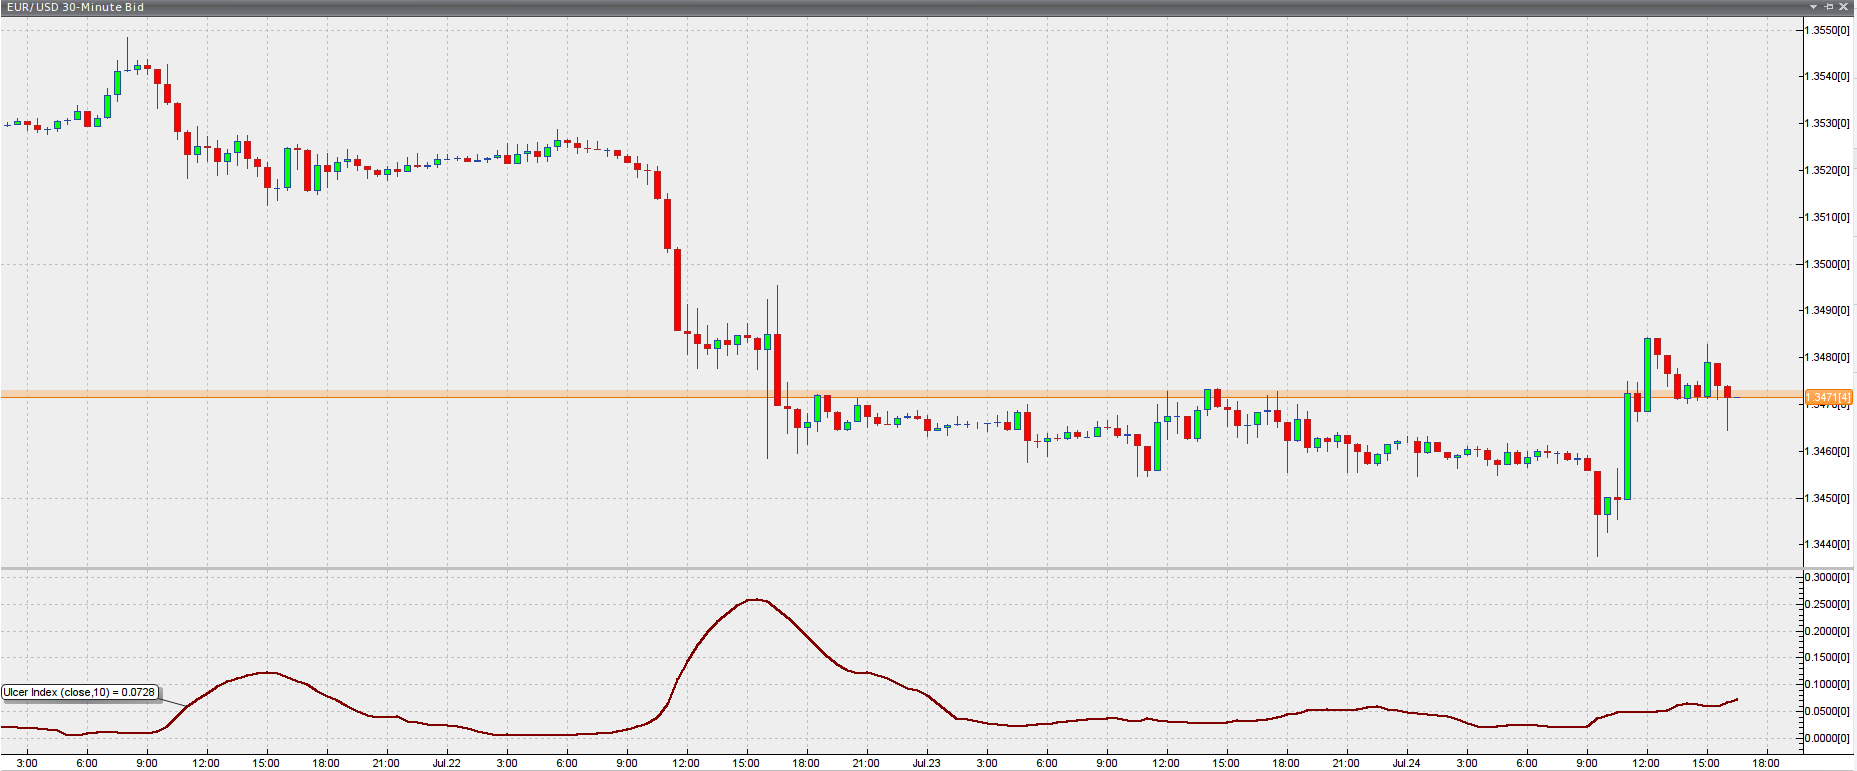
Task: Click the current price tag 1.3471
Action: coord(1828,397)
